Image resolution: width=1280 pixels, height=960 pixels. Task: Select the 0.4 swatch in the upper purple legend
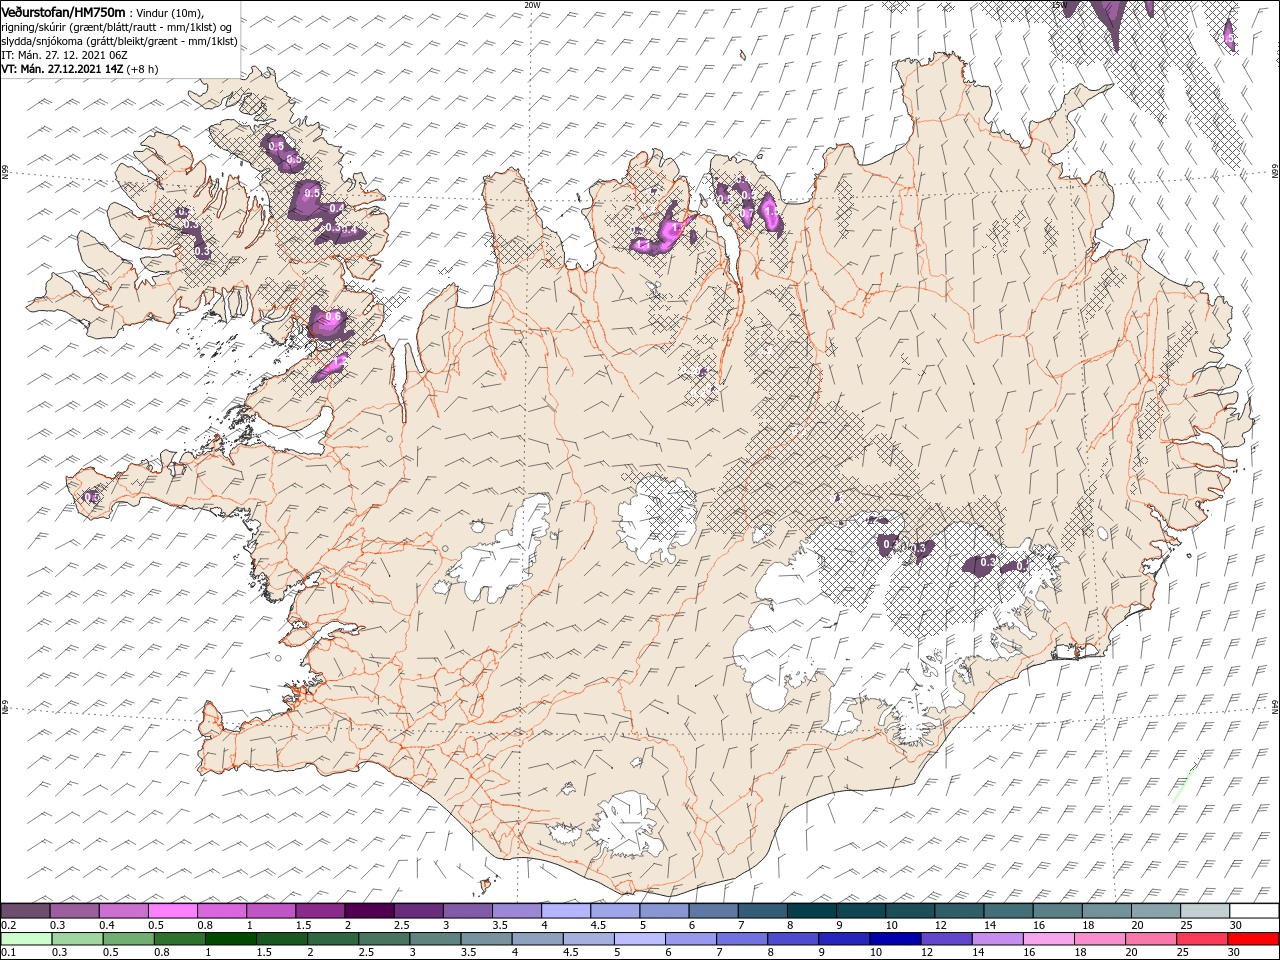[x=123, y=911]
